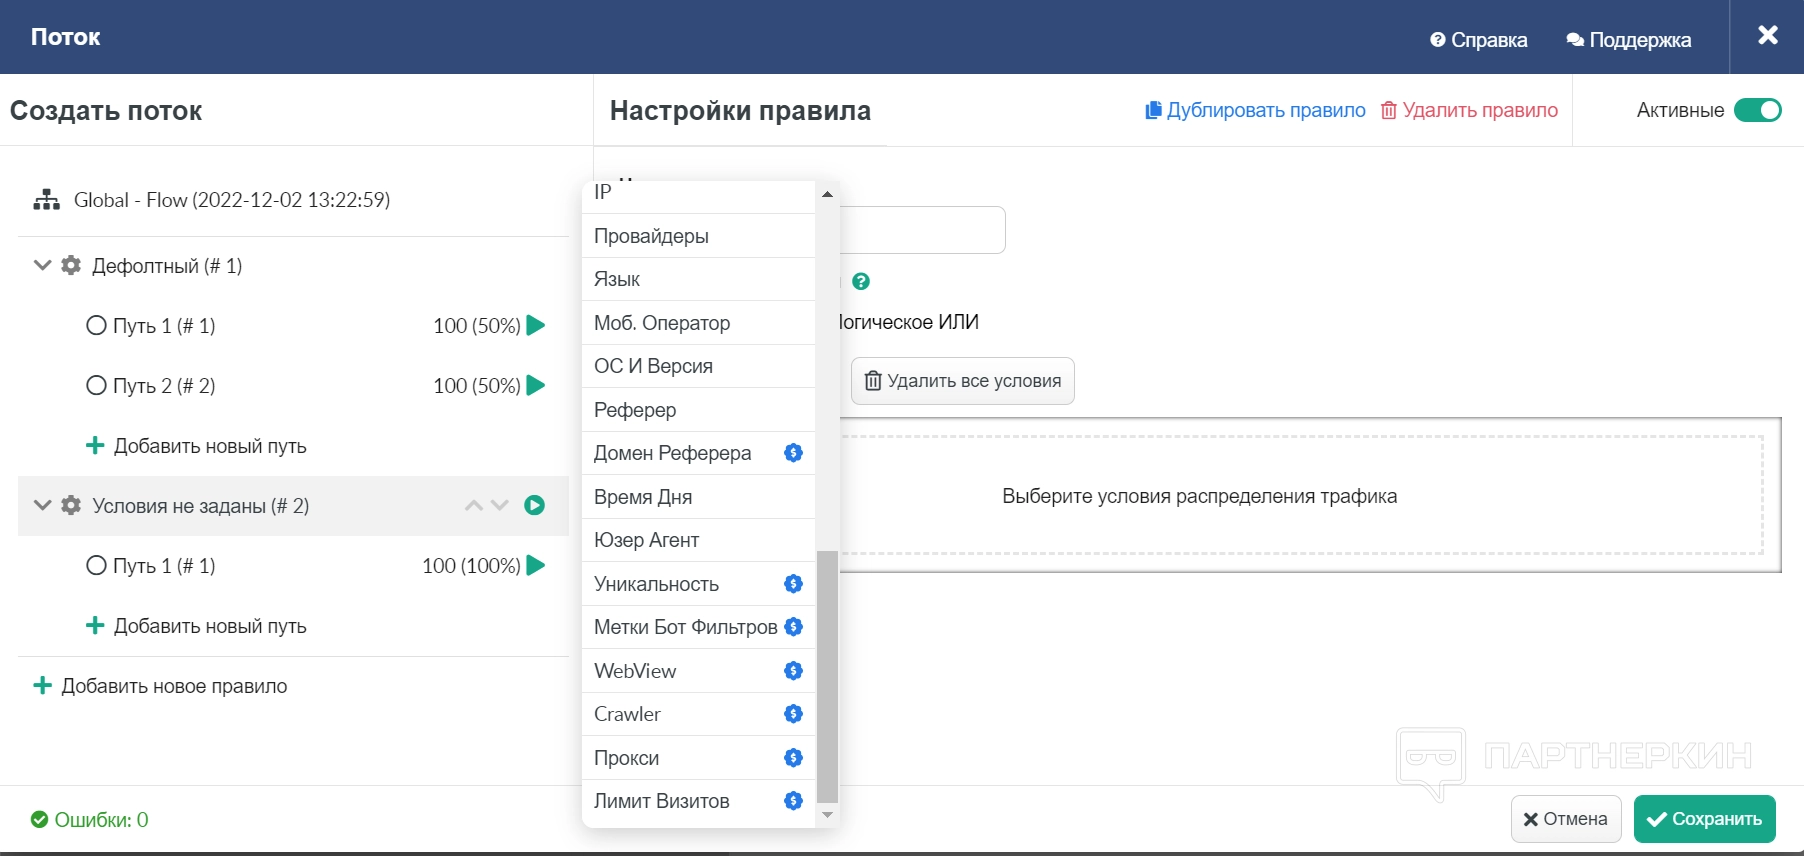Click the up arrow to move rule #2

pyautogui.click(x=474, y=506)
